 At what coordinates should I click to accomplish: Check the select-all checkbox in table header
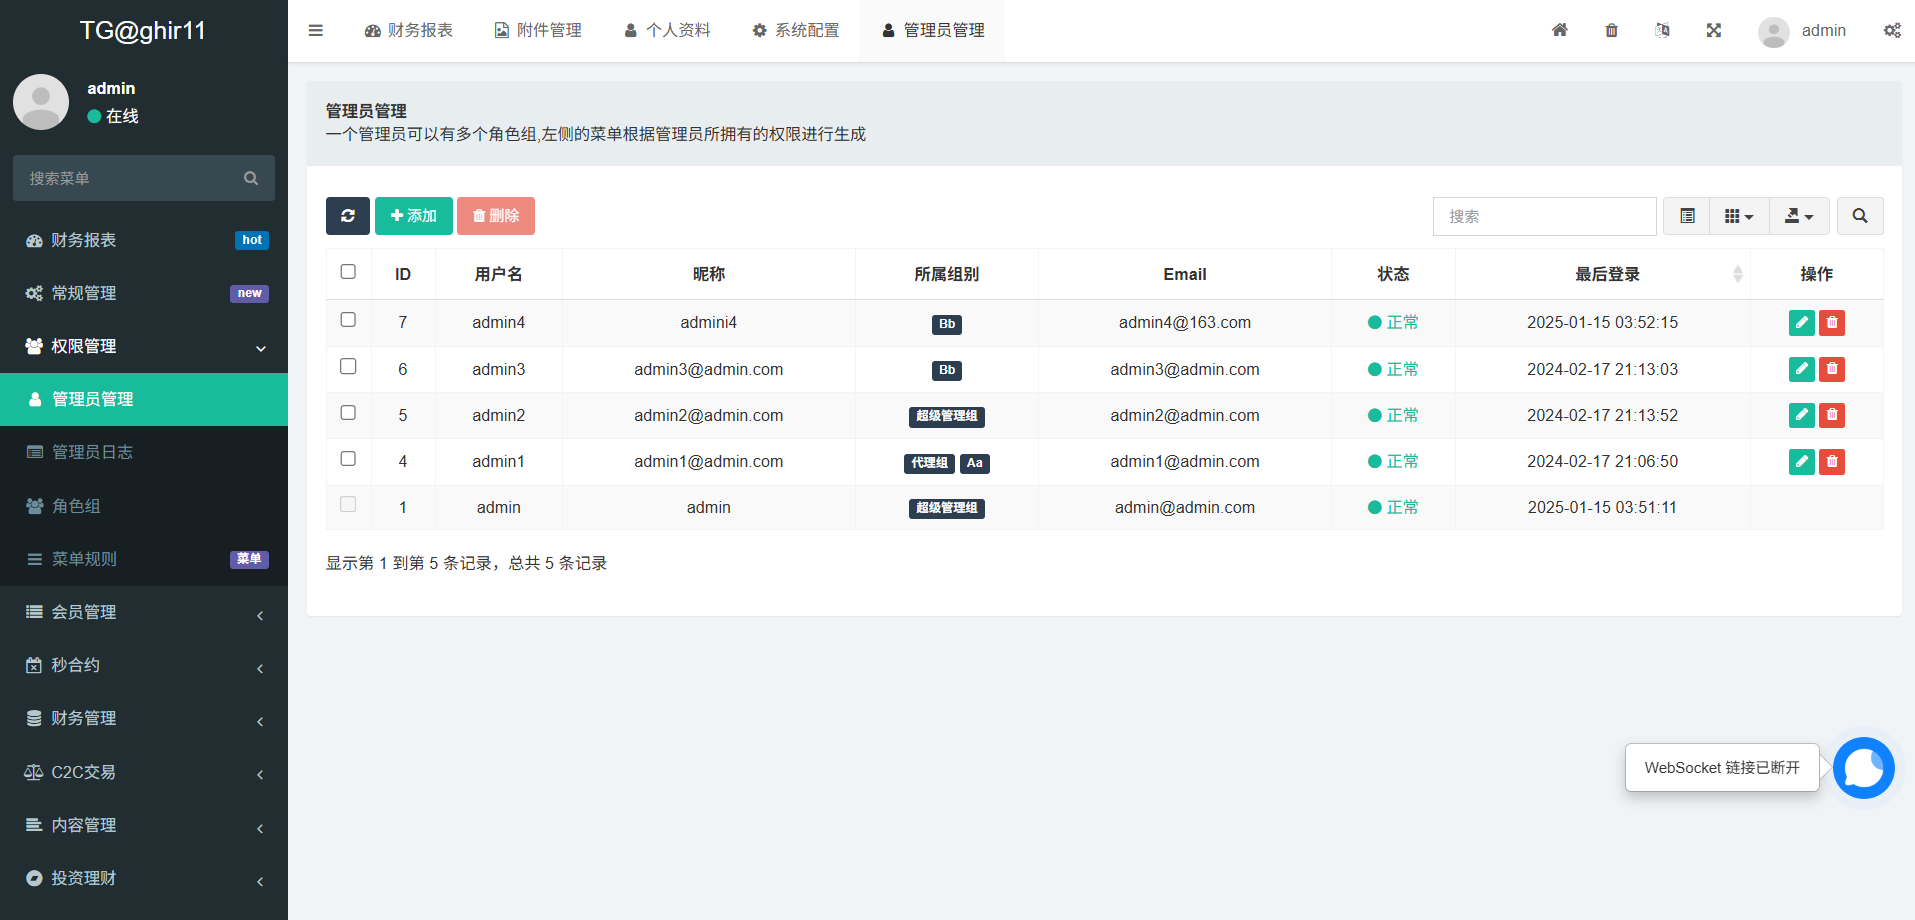pyautogui.click(x=348, y=272)
